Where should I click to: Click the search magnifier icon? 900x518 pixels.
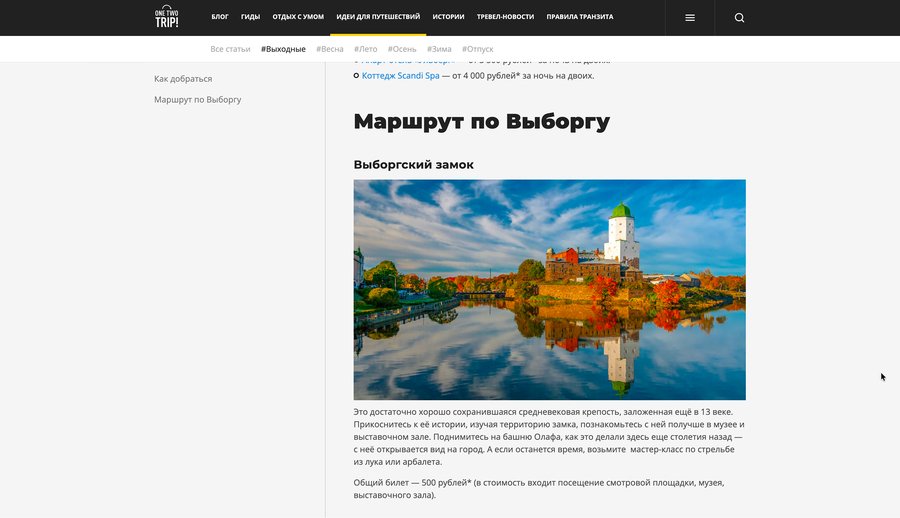[739, 18]
